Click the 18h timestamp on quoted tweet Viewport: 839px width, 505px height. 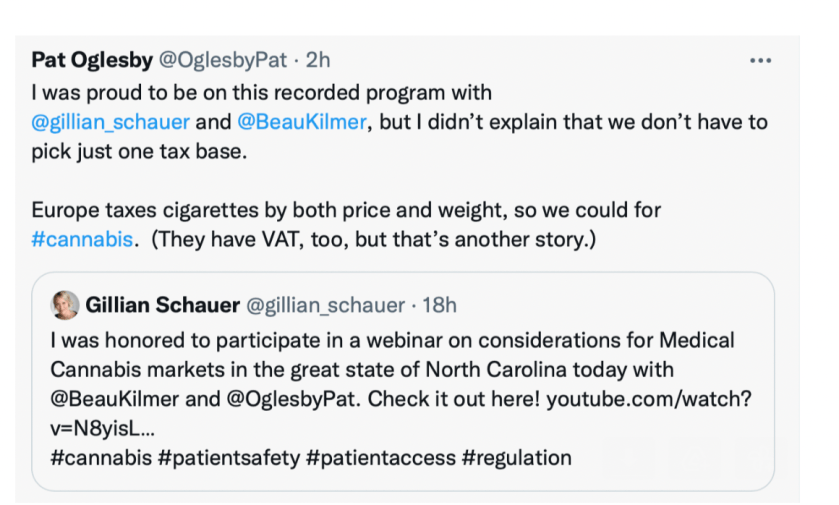[436, 305]
